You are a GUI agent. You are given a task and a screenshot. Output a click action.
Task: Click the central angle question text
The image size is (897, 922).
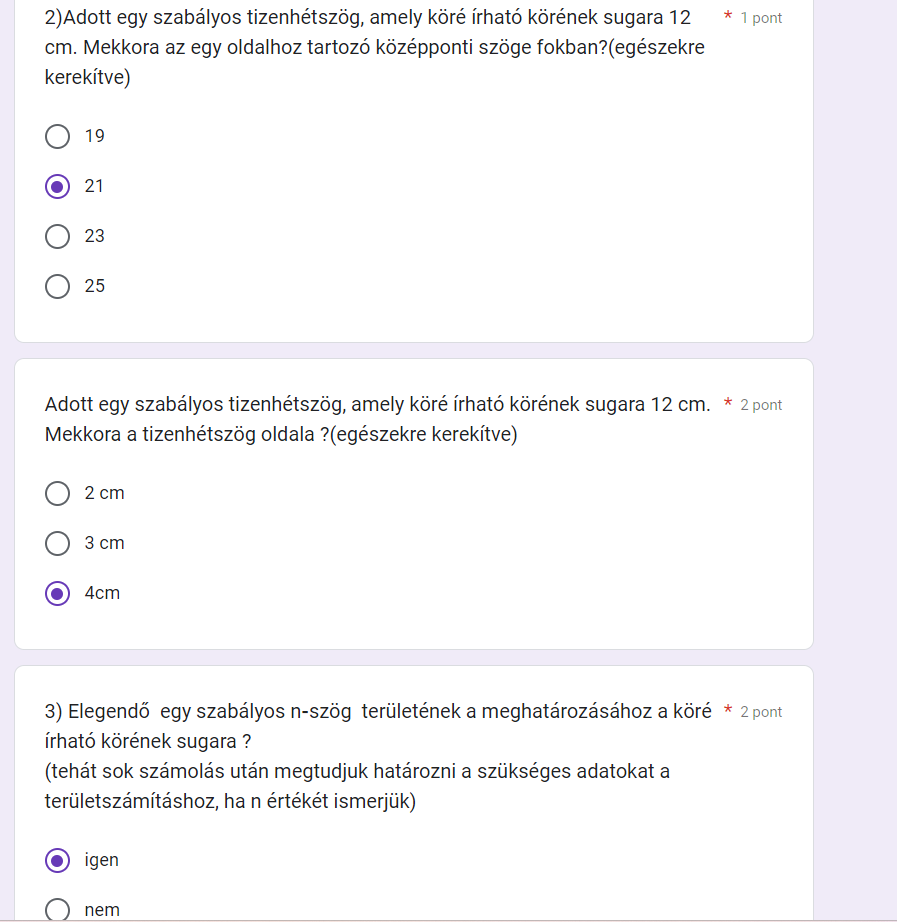pyautogui.click(x=375, y=47)
